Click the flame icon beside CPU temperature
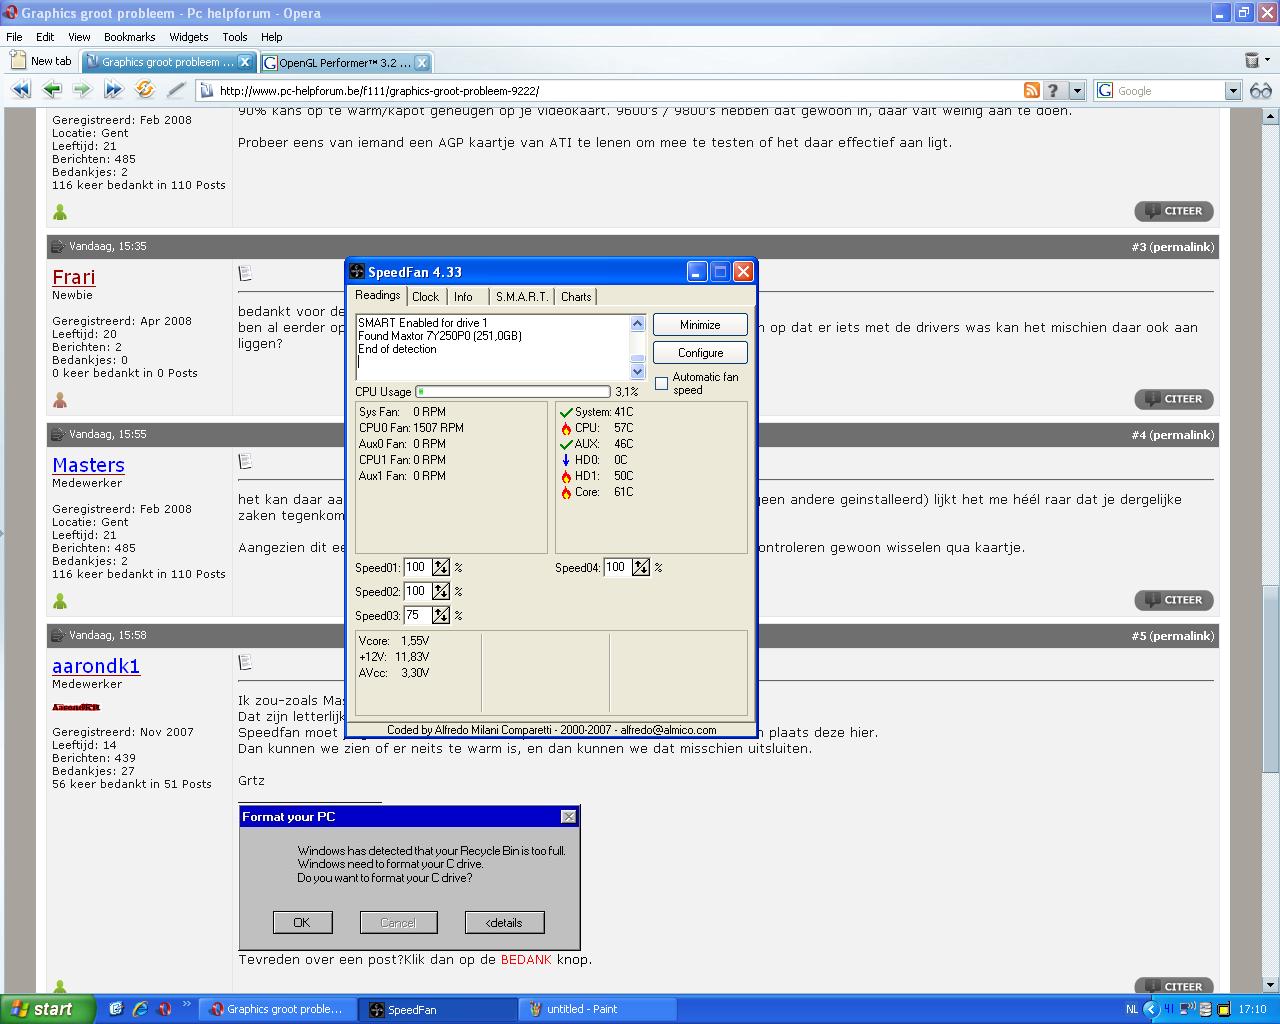 [566, 428]
